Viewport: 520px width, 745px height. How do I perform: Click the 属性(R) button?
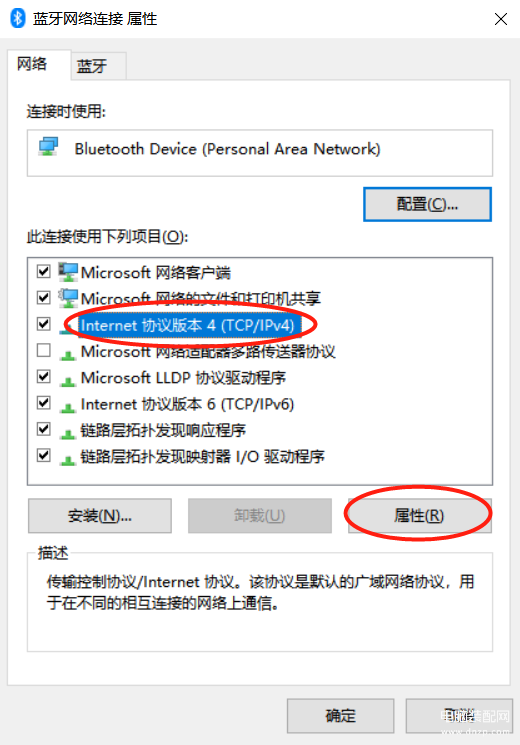coord(420,516)
